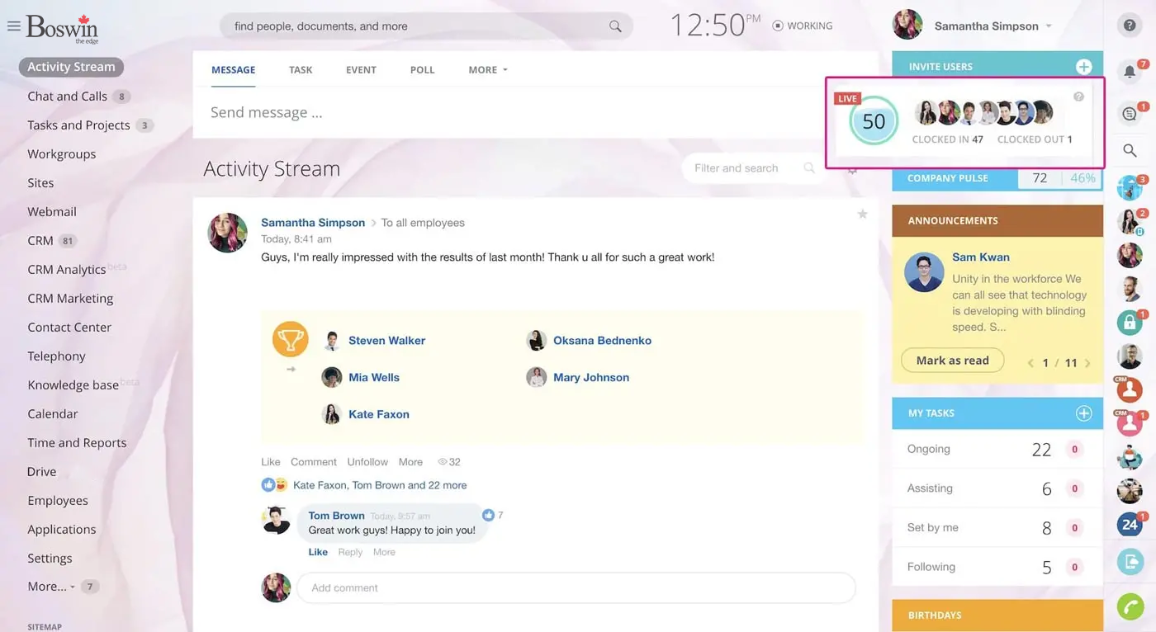The width and height of the screenshot is (1156, 632).
Task: Click in the Send message field
Action: [509, 112]
